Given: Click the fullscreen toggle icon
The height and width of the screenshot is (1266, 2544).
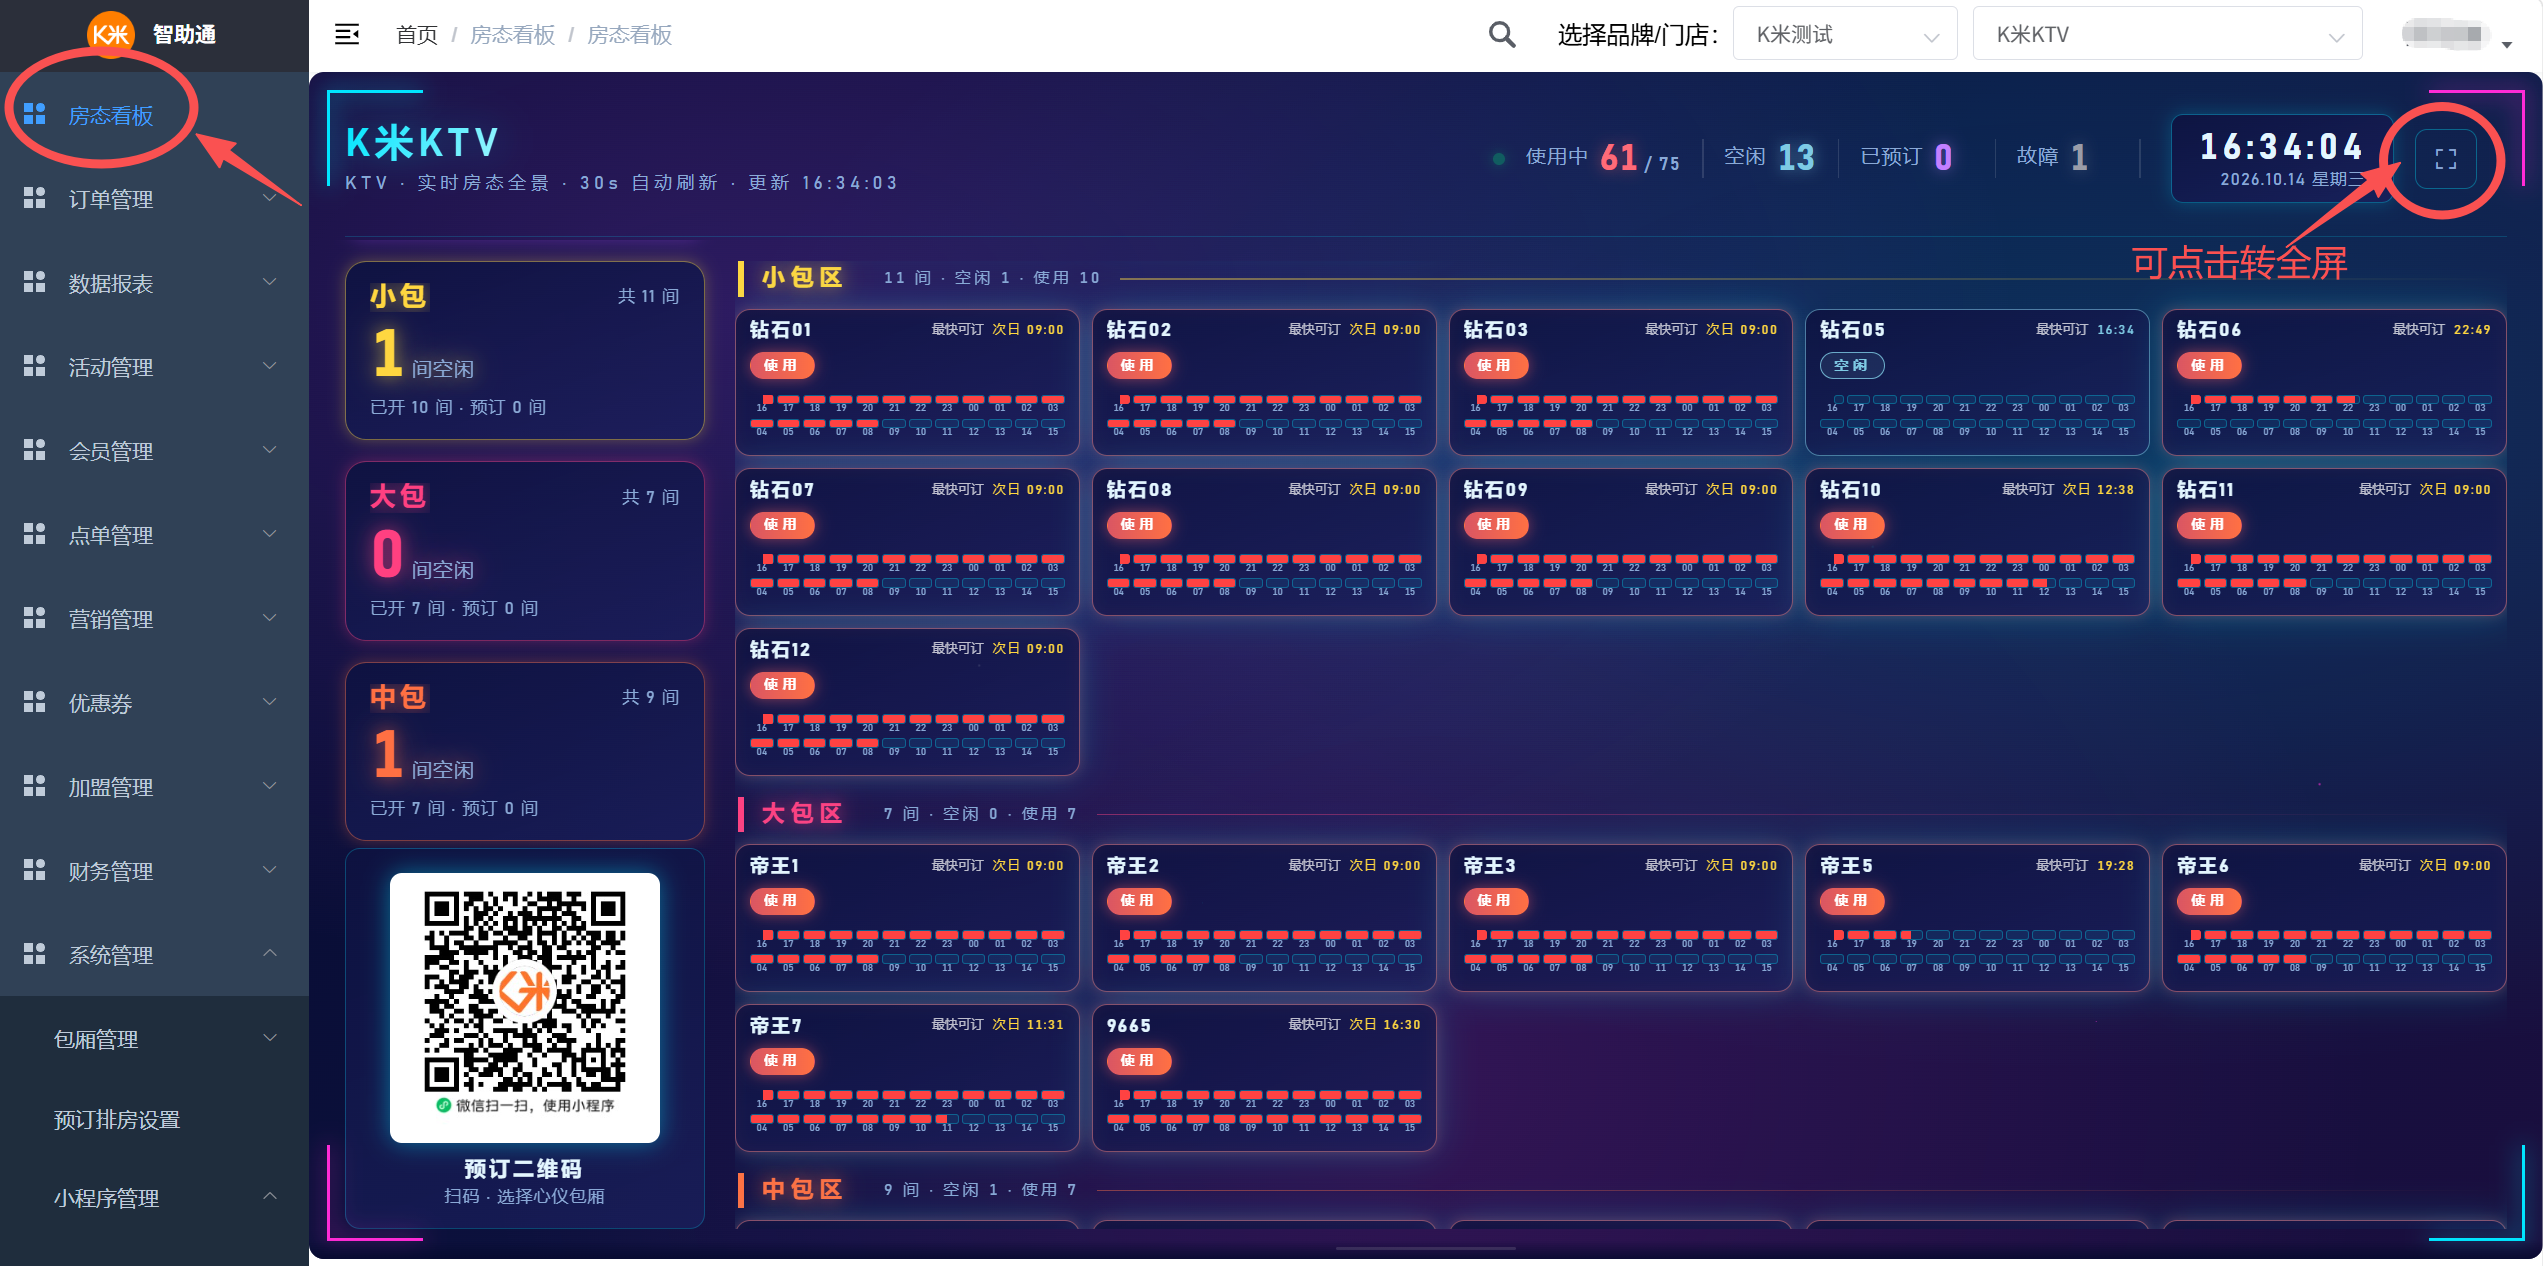Looking at the screenshot, I should 2445,159.
